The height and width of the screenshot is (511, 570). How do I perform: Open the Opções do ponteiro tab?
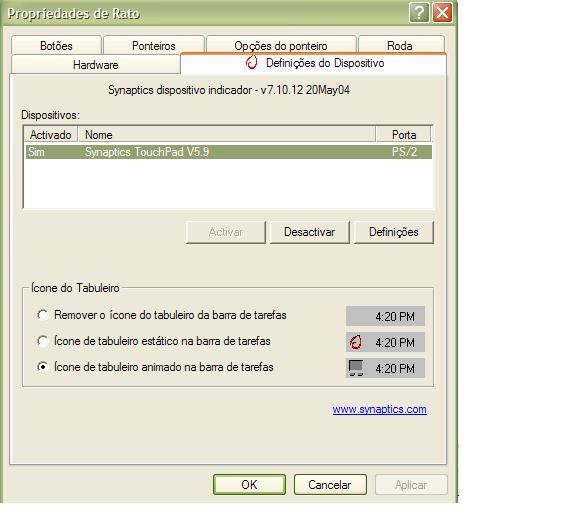pyautogui.click(x=281, y=46)
